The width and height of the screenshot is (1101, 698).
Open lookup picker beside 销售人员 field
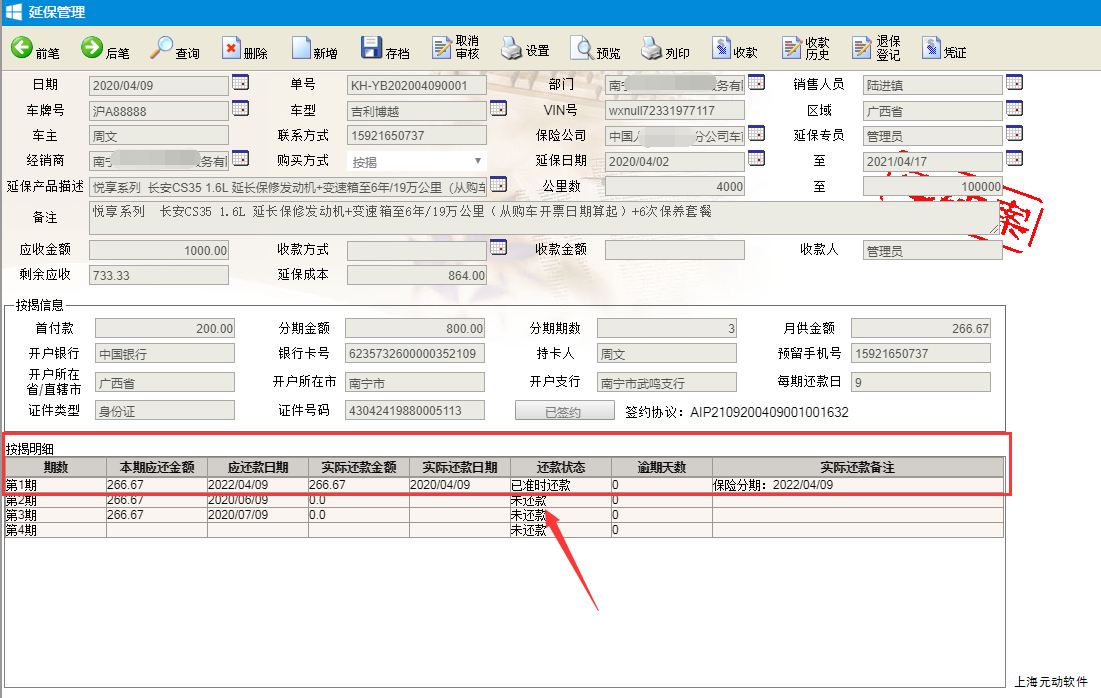(1014, 82)
